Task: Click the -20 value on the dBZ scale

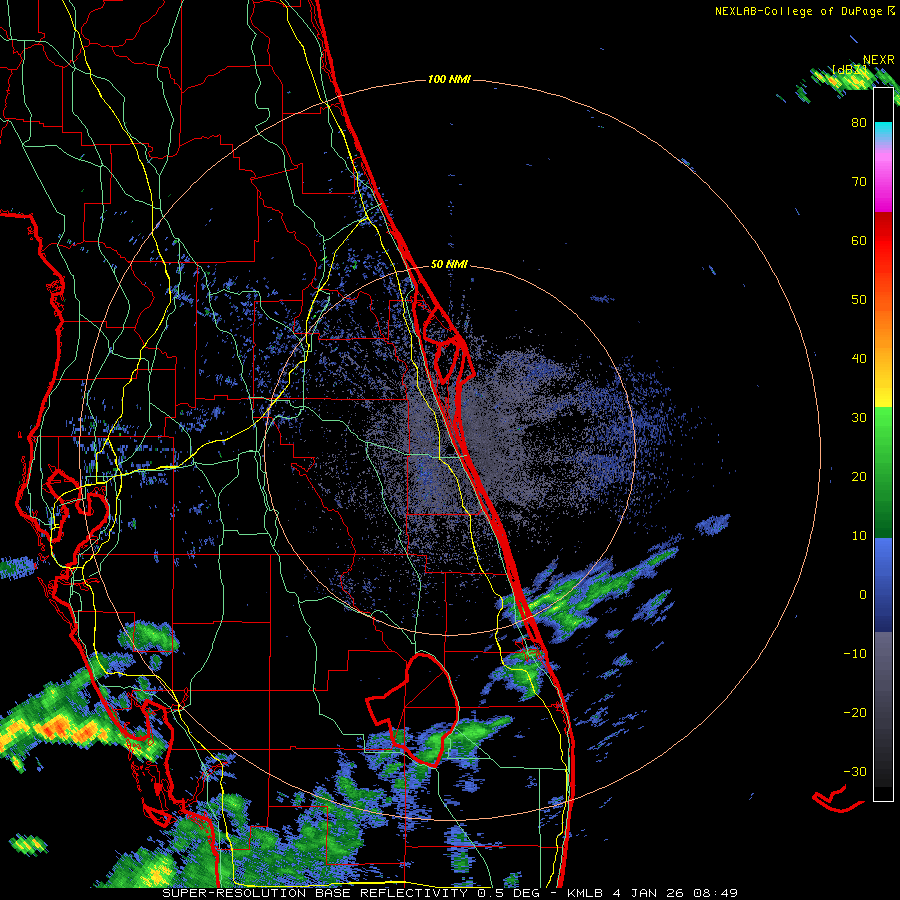Action: click(855, 712)
